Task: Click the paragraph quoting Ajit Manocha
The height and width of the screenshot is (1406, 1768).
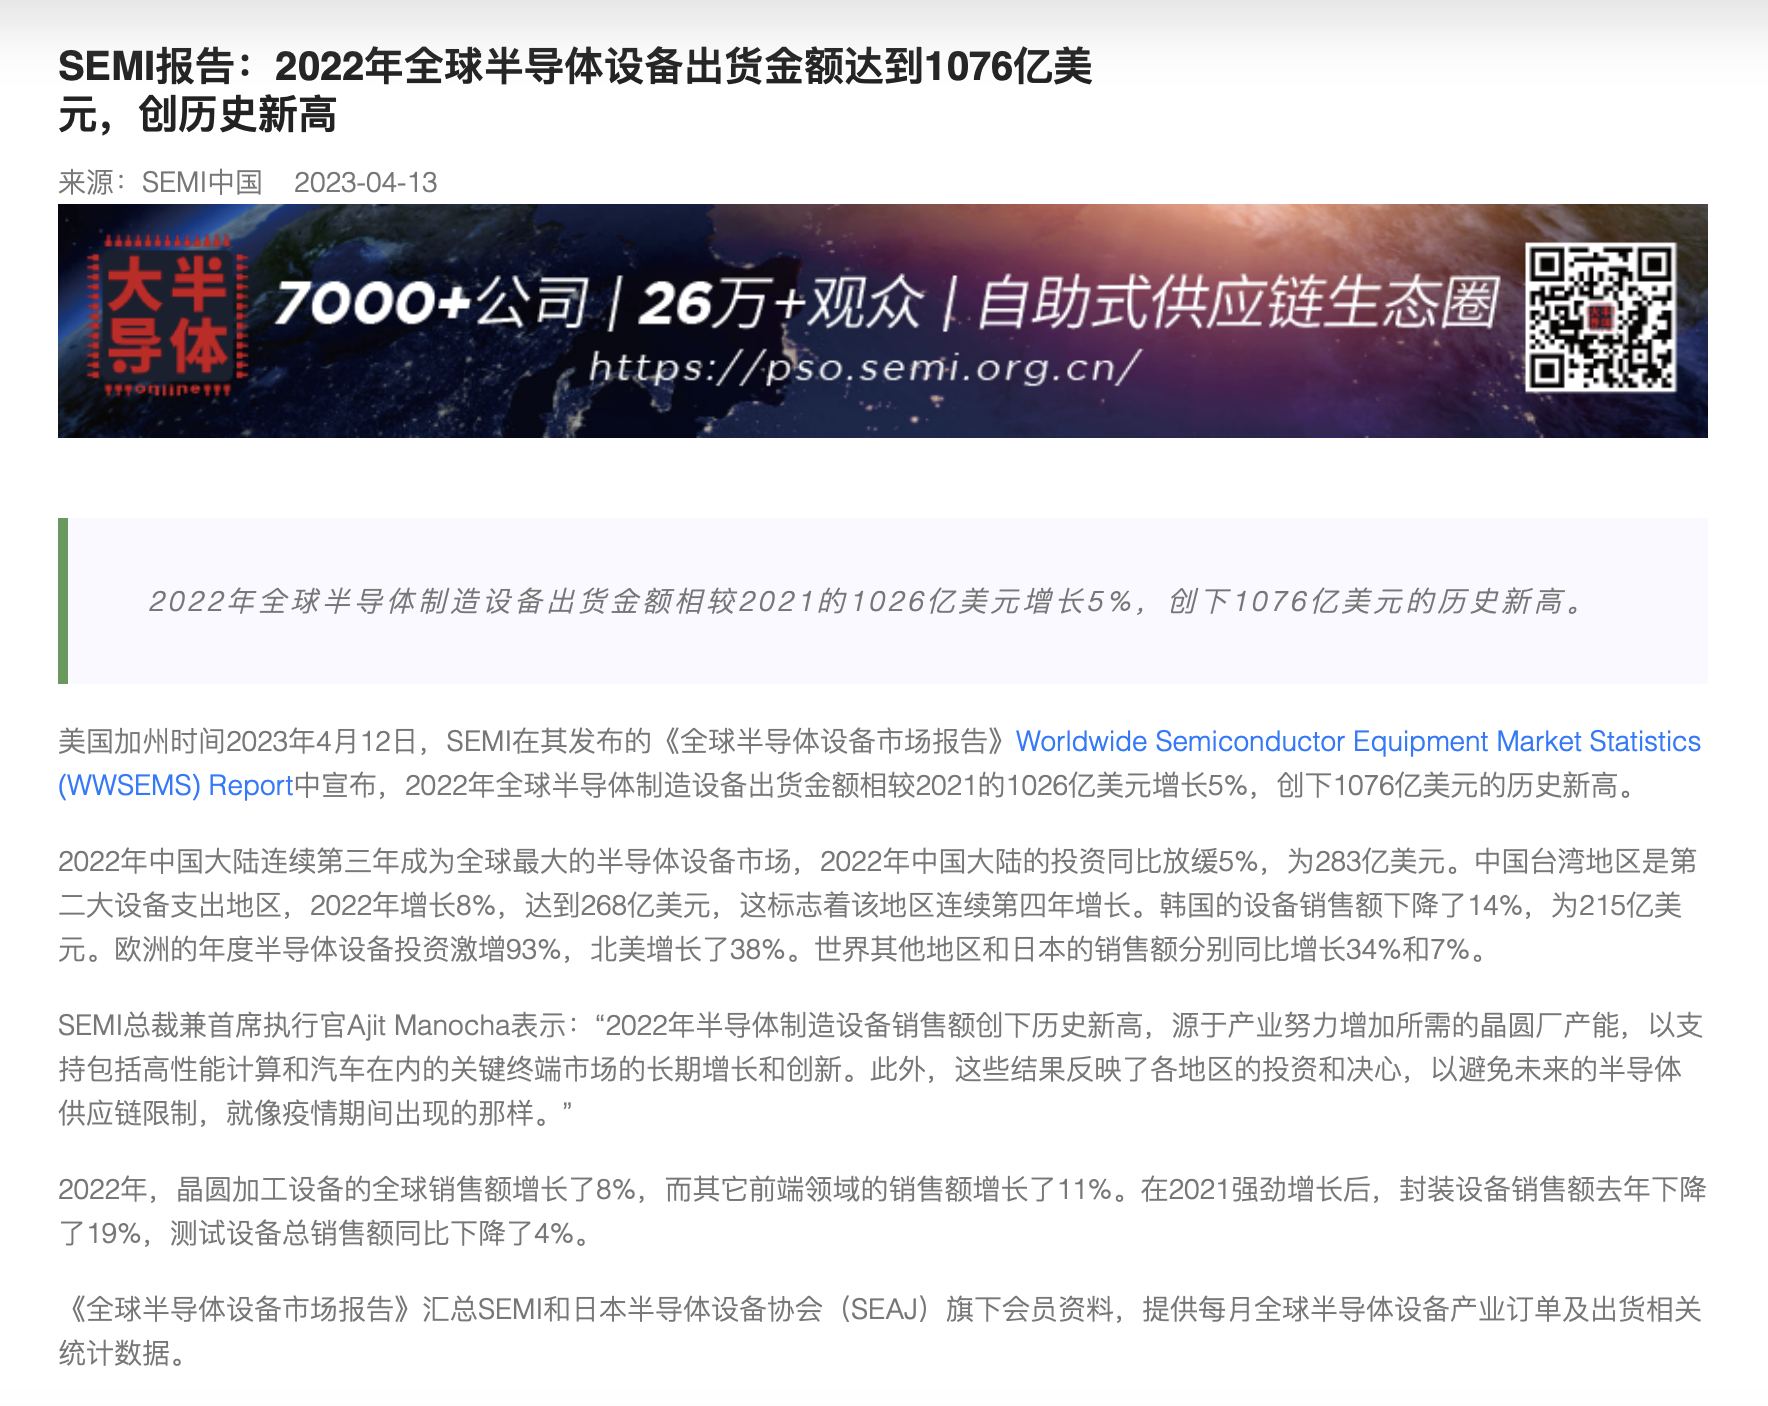Action: pyautogui.click(x=880, y=1069)
